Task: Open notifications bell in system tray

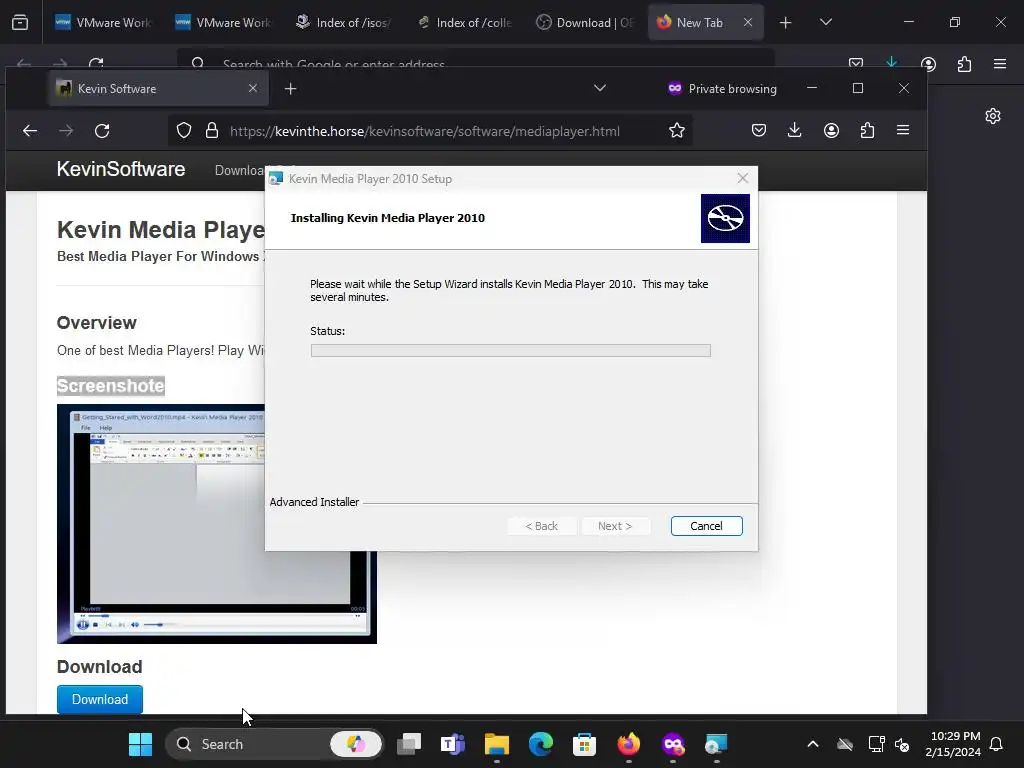Action: click(997, 744)
